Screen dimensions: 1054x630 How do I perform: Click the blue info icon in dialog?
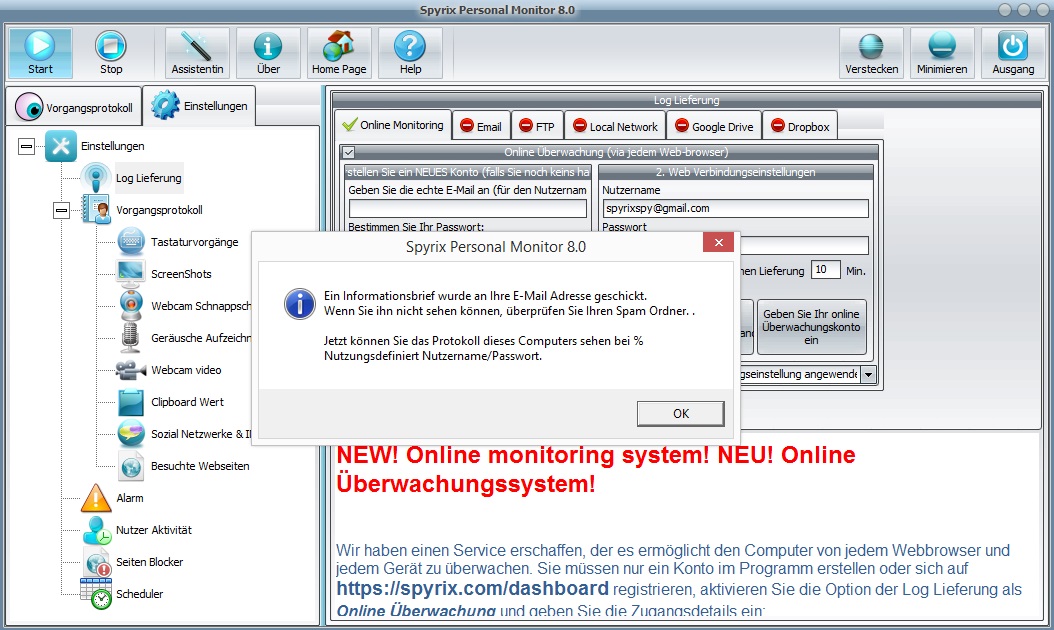[300, 304]
